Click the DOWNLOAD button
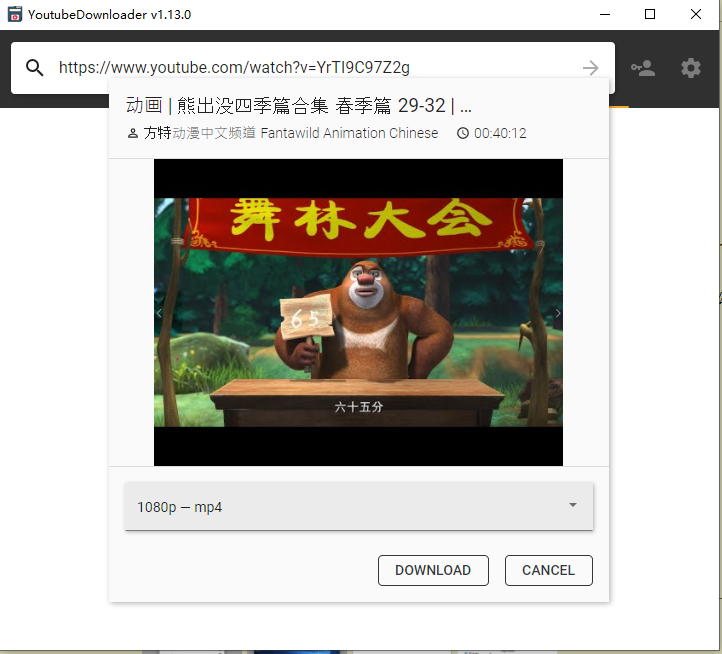722x654 pixels. coord(433,570)
